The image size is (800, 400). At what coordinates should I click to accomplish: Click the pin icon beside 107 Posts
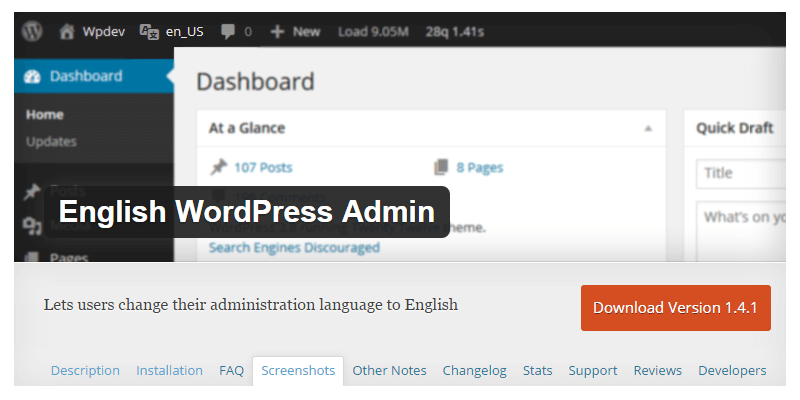coord(218,167)
